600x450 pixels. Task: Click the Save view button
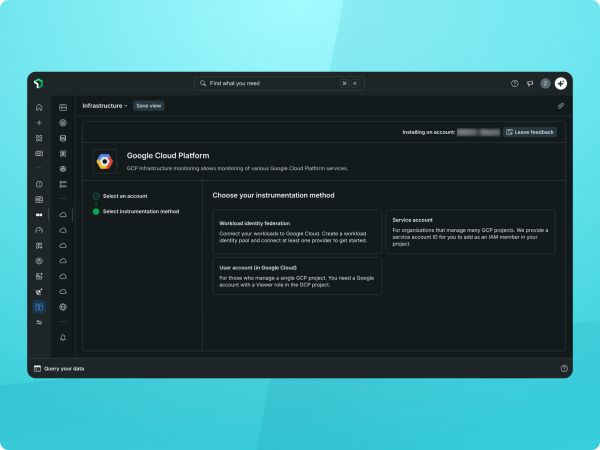pyautogui.click(x=149, y=106)
